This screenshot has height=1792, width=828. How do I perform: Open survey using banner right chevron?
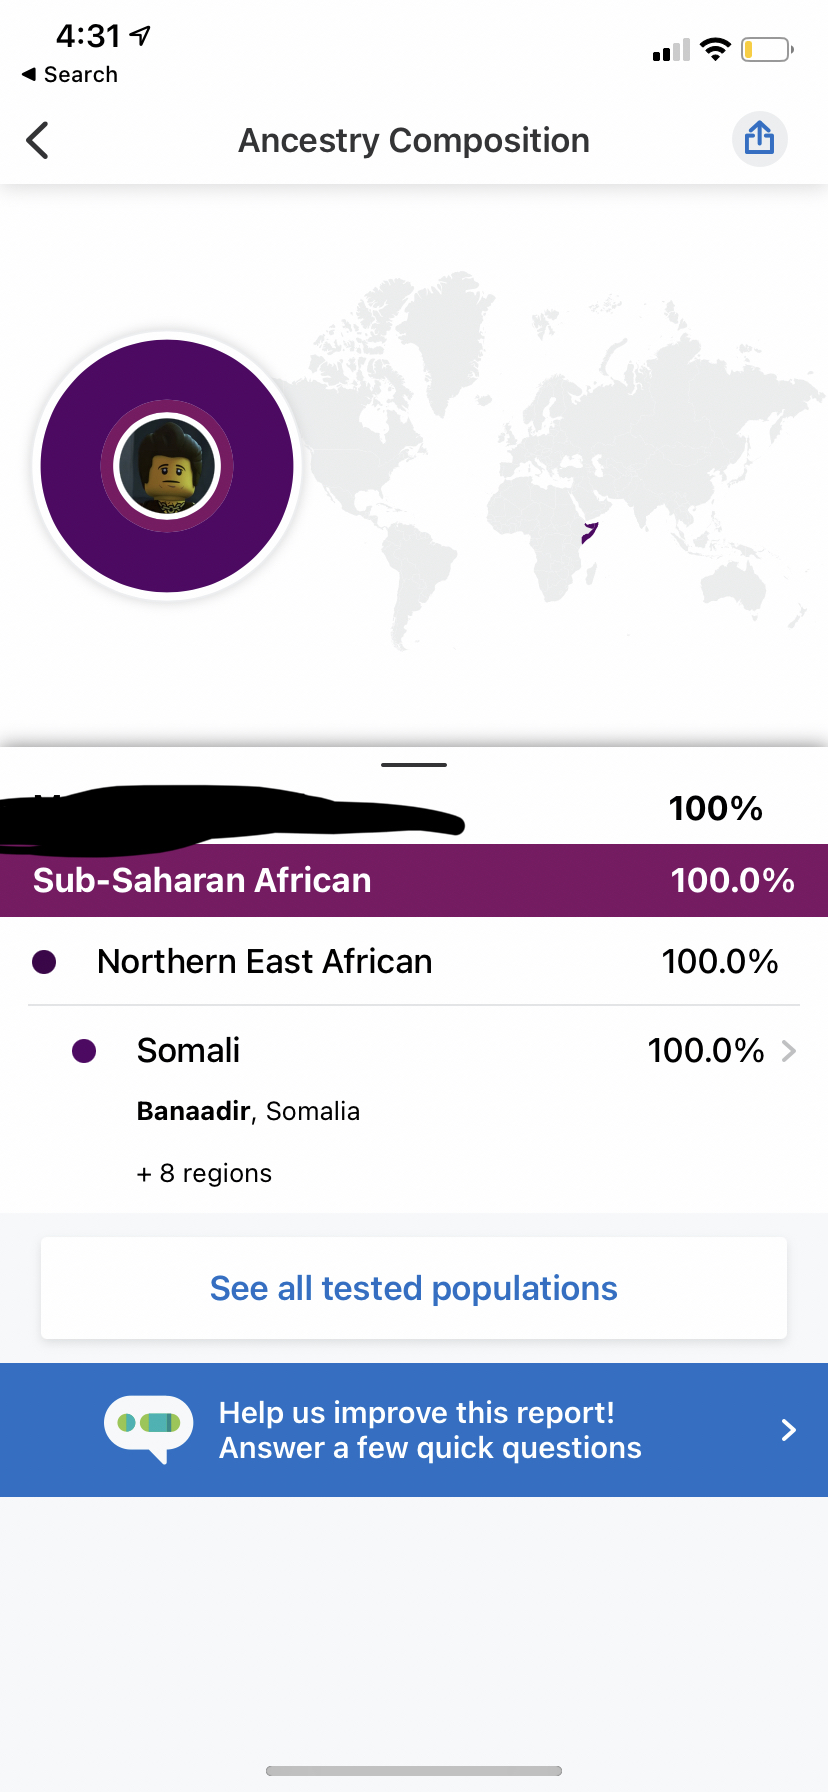pos(789,1430)
